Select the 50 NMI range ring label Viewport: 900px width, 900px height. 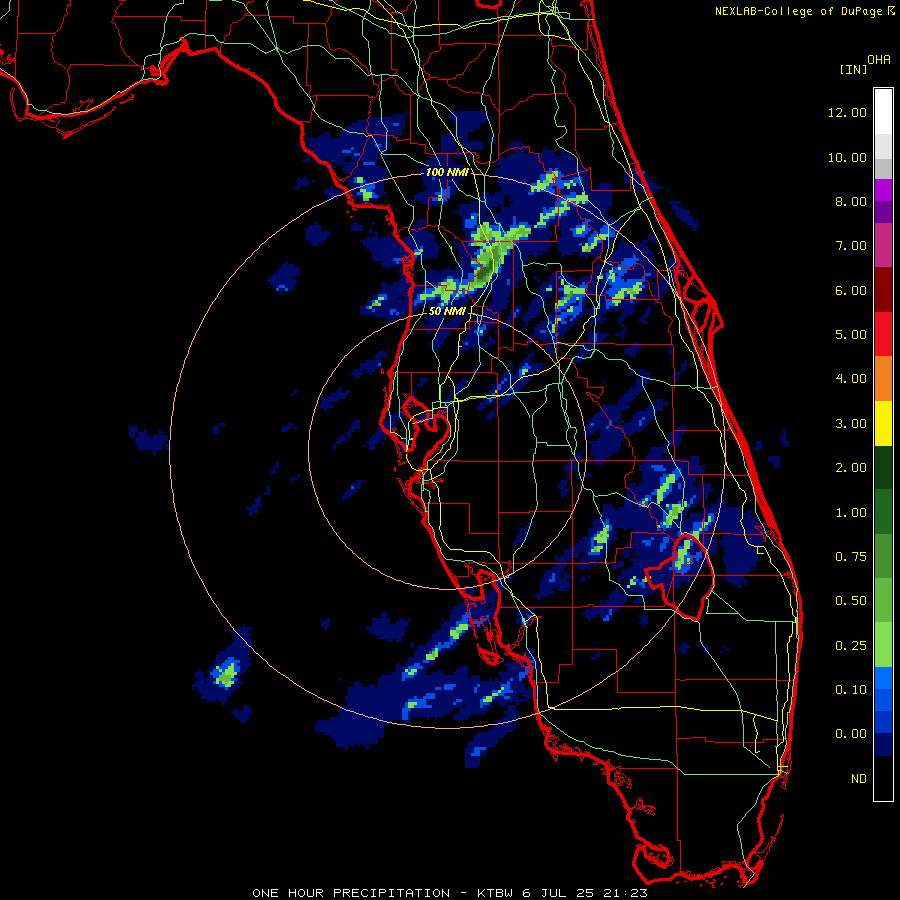point(447,311)
